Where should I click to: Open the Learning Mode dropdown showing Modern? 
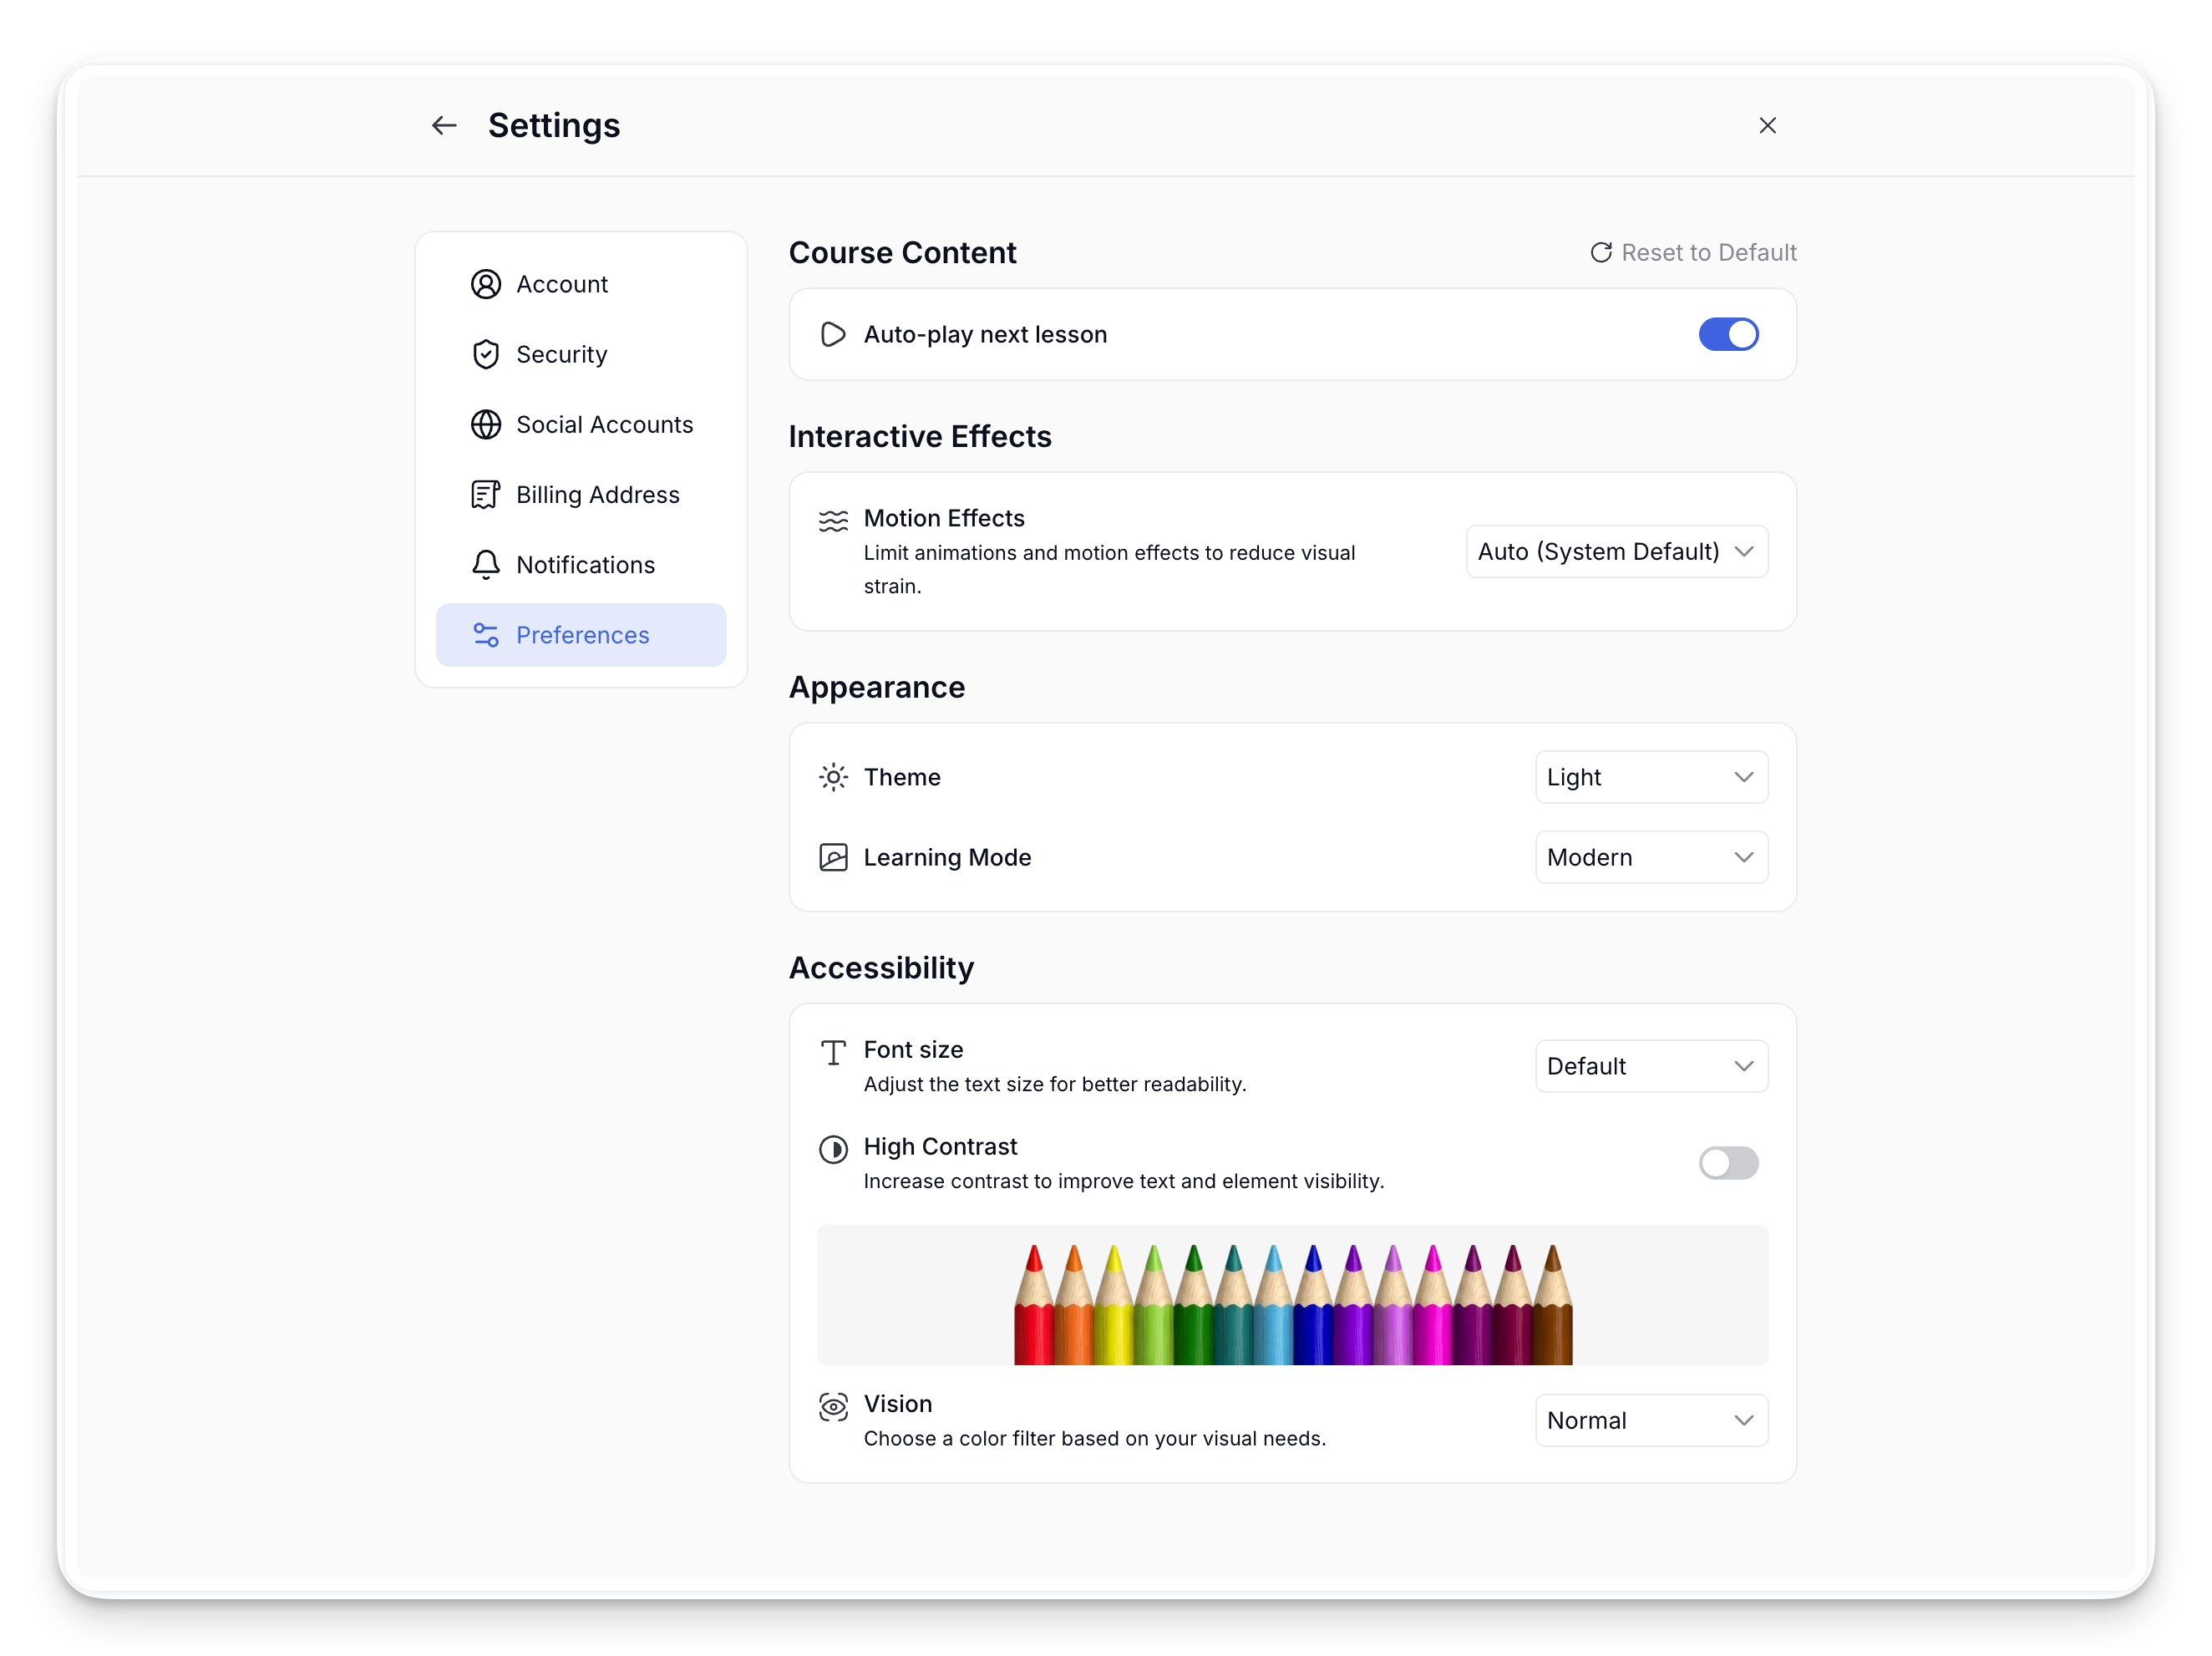(x=1651, y=858)
